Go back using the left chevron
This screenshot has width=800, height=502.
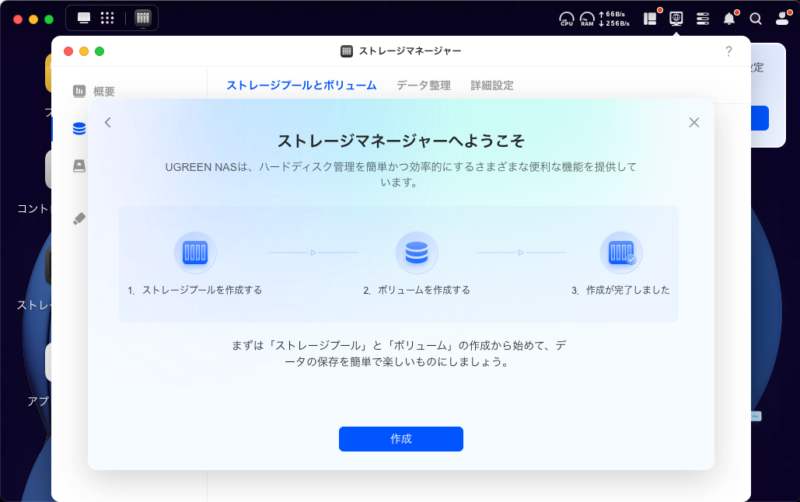click(108, 122)
